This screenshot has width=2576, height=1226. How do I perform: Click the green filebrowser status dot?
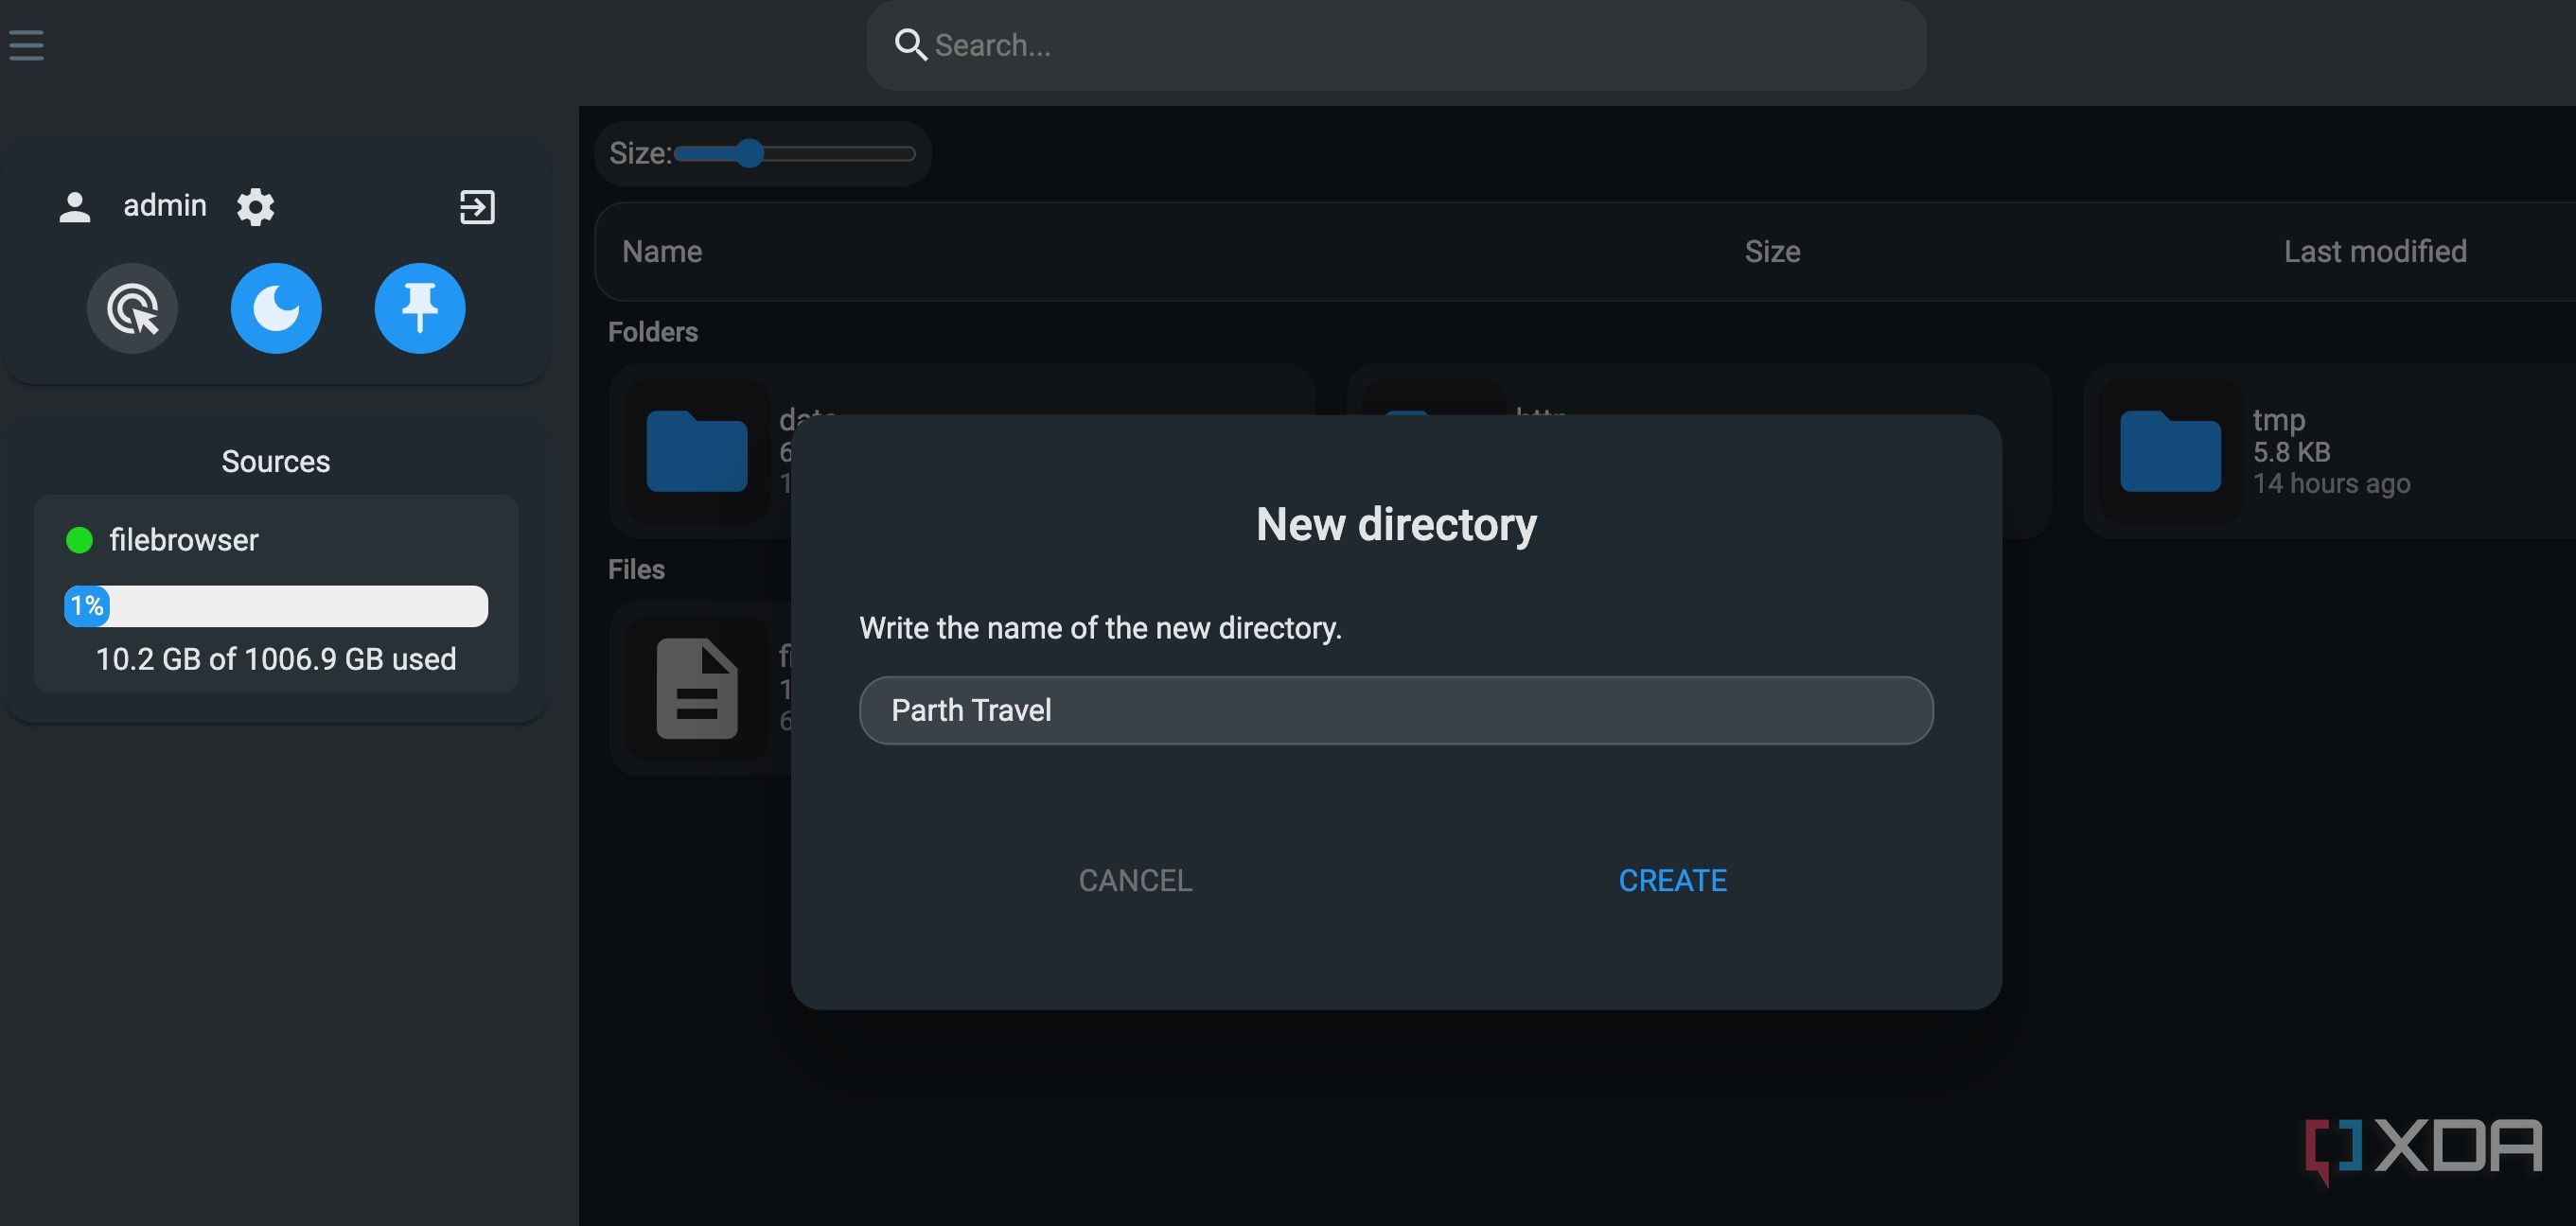(x=79, y=540)
